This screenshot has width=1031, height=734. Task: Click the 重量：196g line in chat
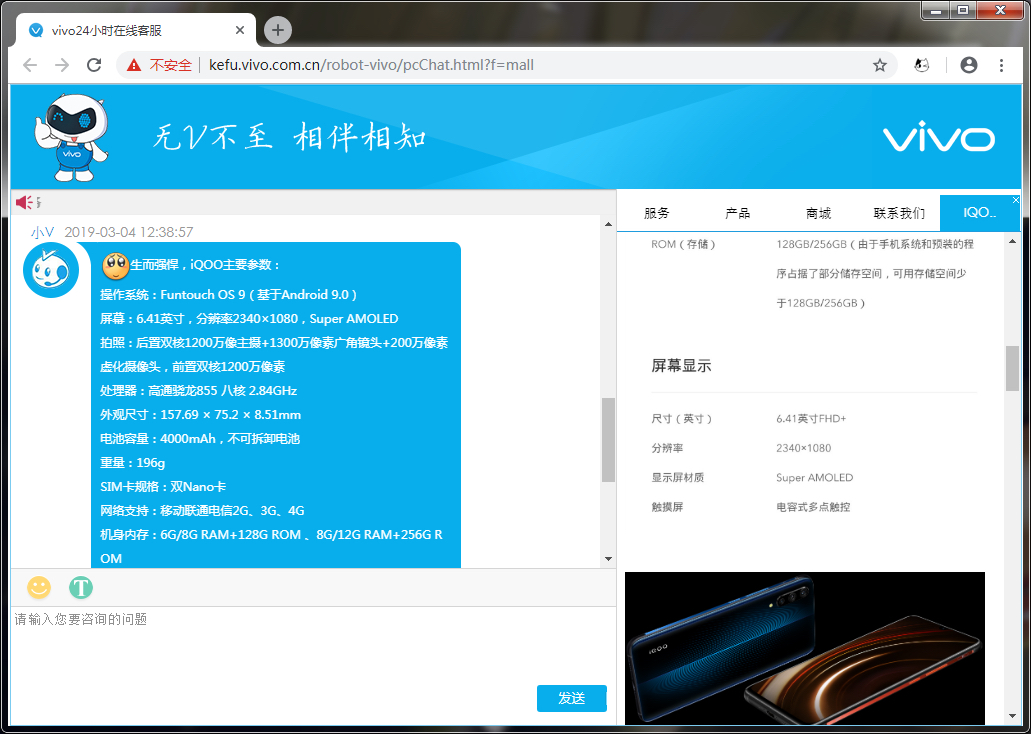(x=132, y=462)
